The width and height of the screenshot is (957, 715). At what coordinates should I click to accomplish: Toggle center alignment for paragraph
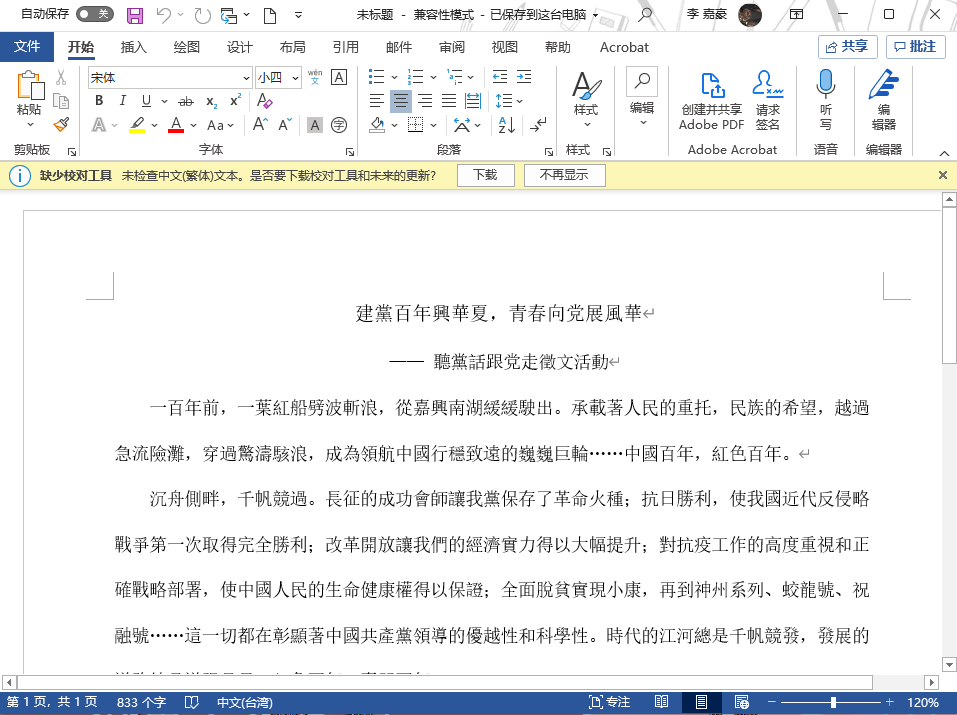pos(400,101)
